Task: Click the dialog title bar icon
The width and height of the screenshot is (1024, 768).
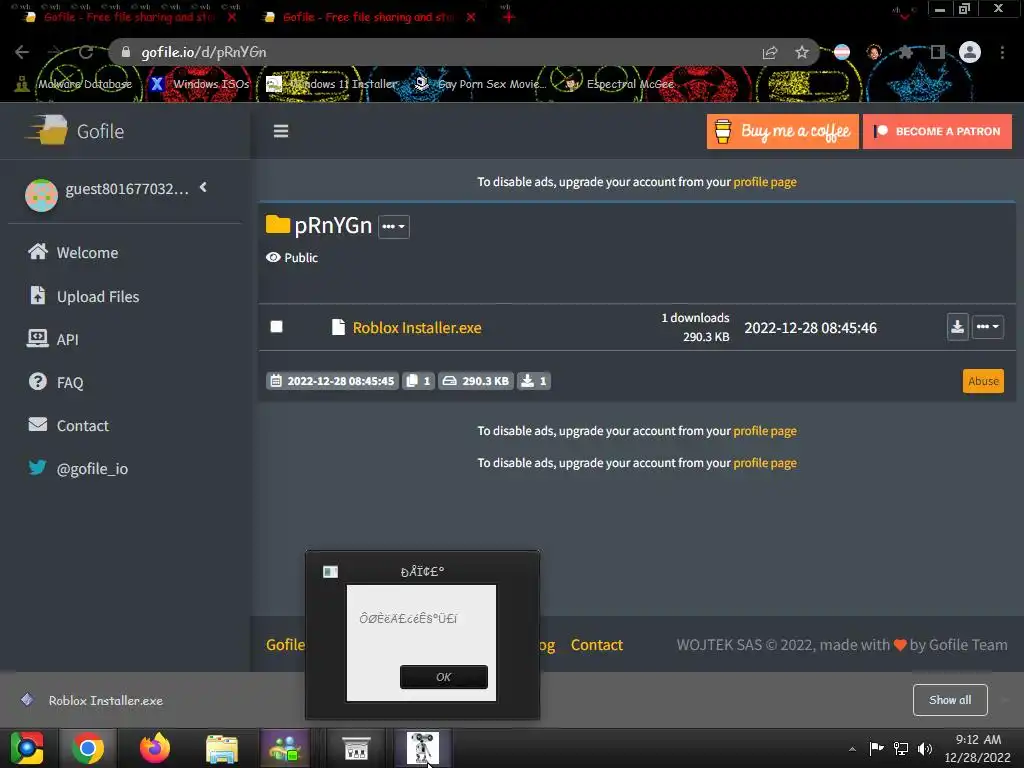Action: tap(330, 571)
